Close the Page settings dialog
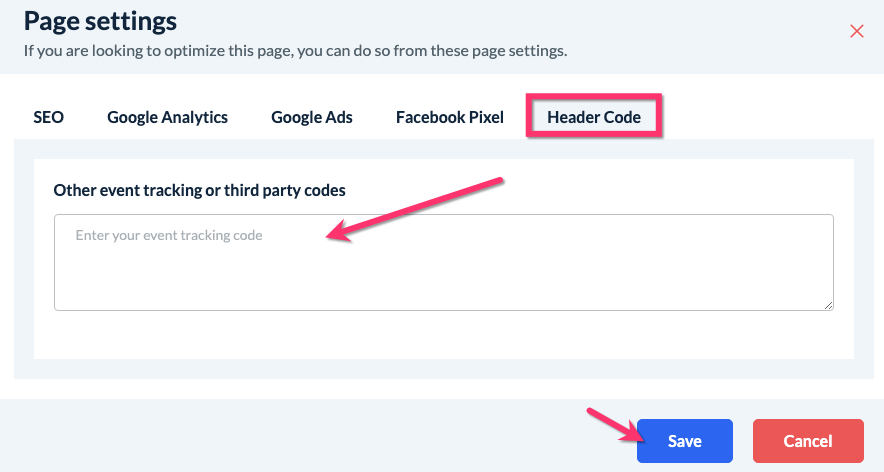Image resolution: width=884 pixels, height=472 pixels. [856, 31]
